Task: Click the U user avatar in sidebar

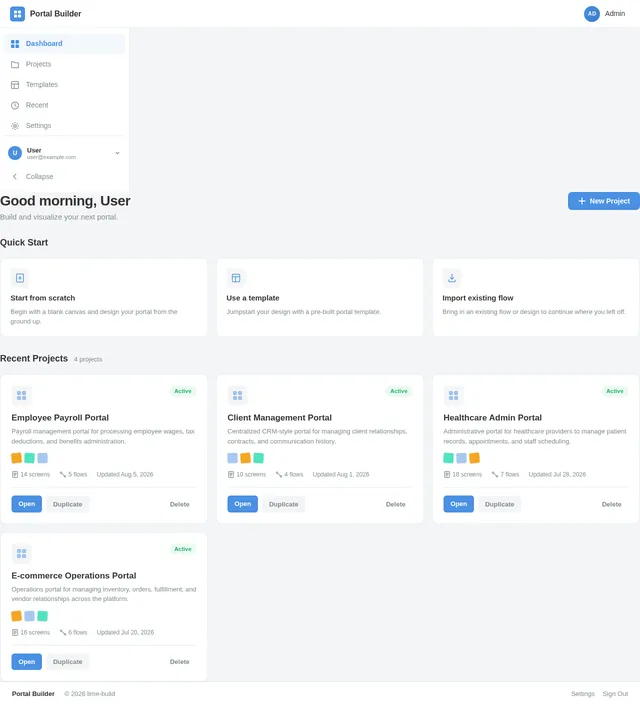Action: click(x=15, y=153)
